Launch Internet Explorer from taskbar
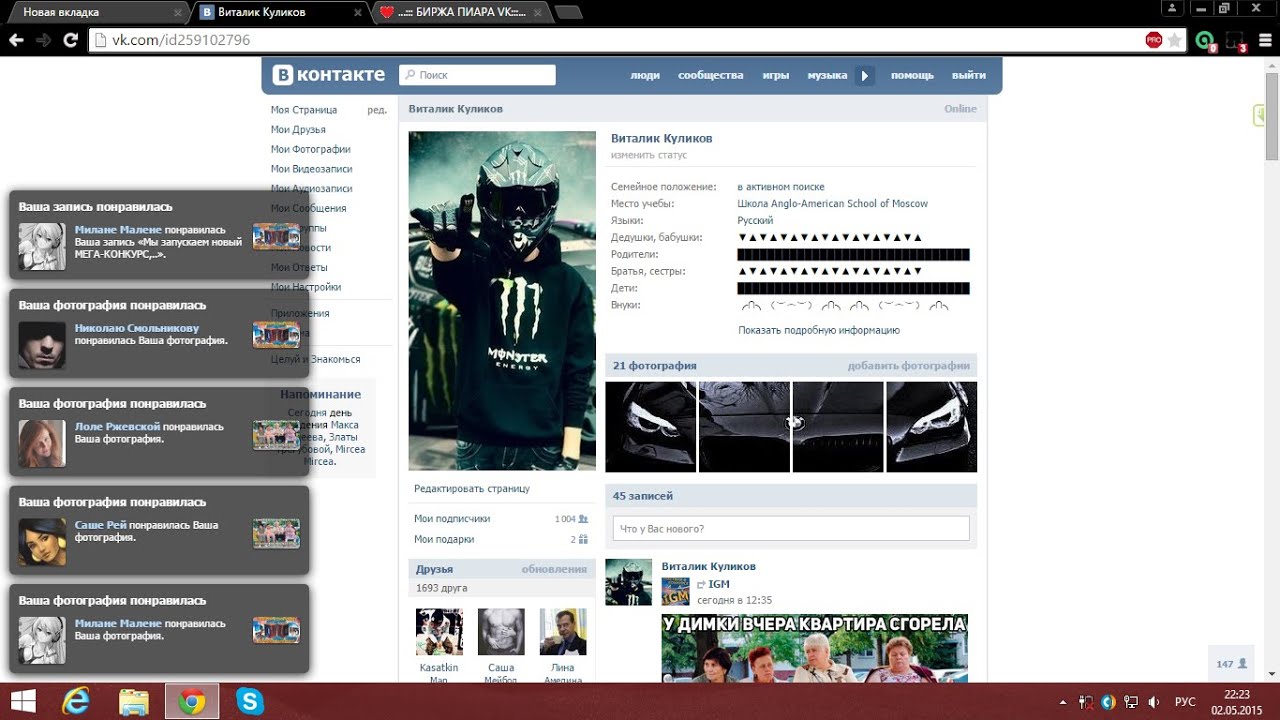 76,701
